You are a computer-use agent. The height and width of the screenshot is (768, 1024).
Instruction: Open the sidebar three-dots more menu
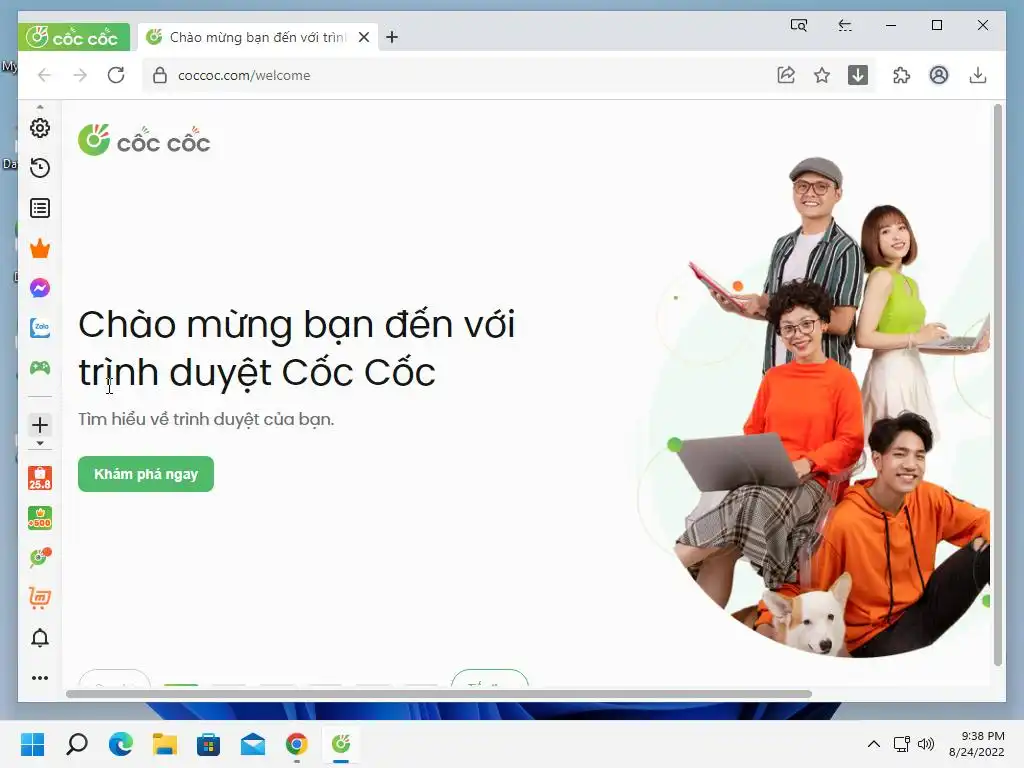pos(40,678)
